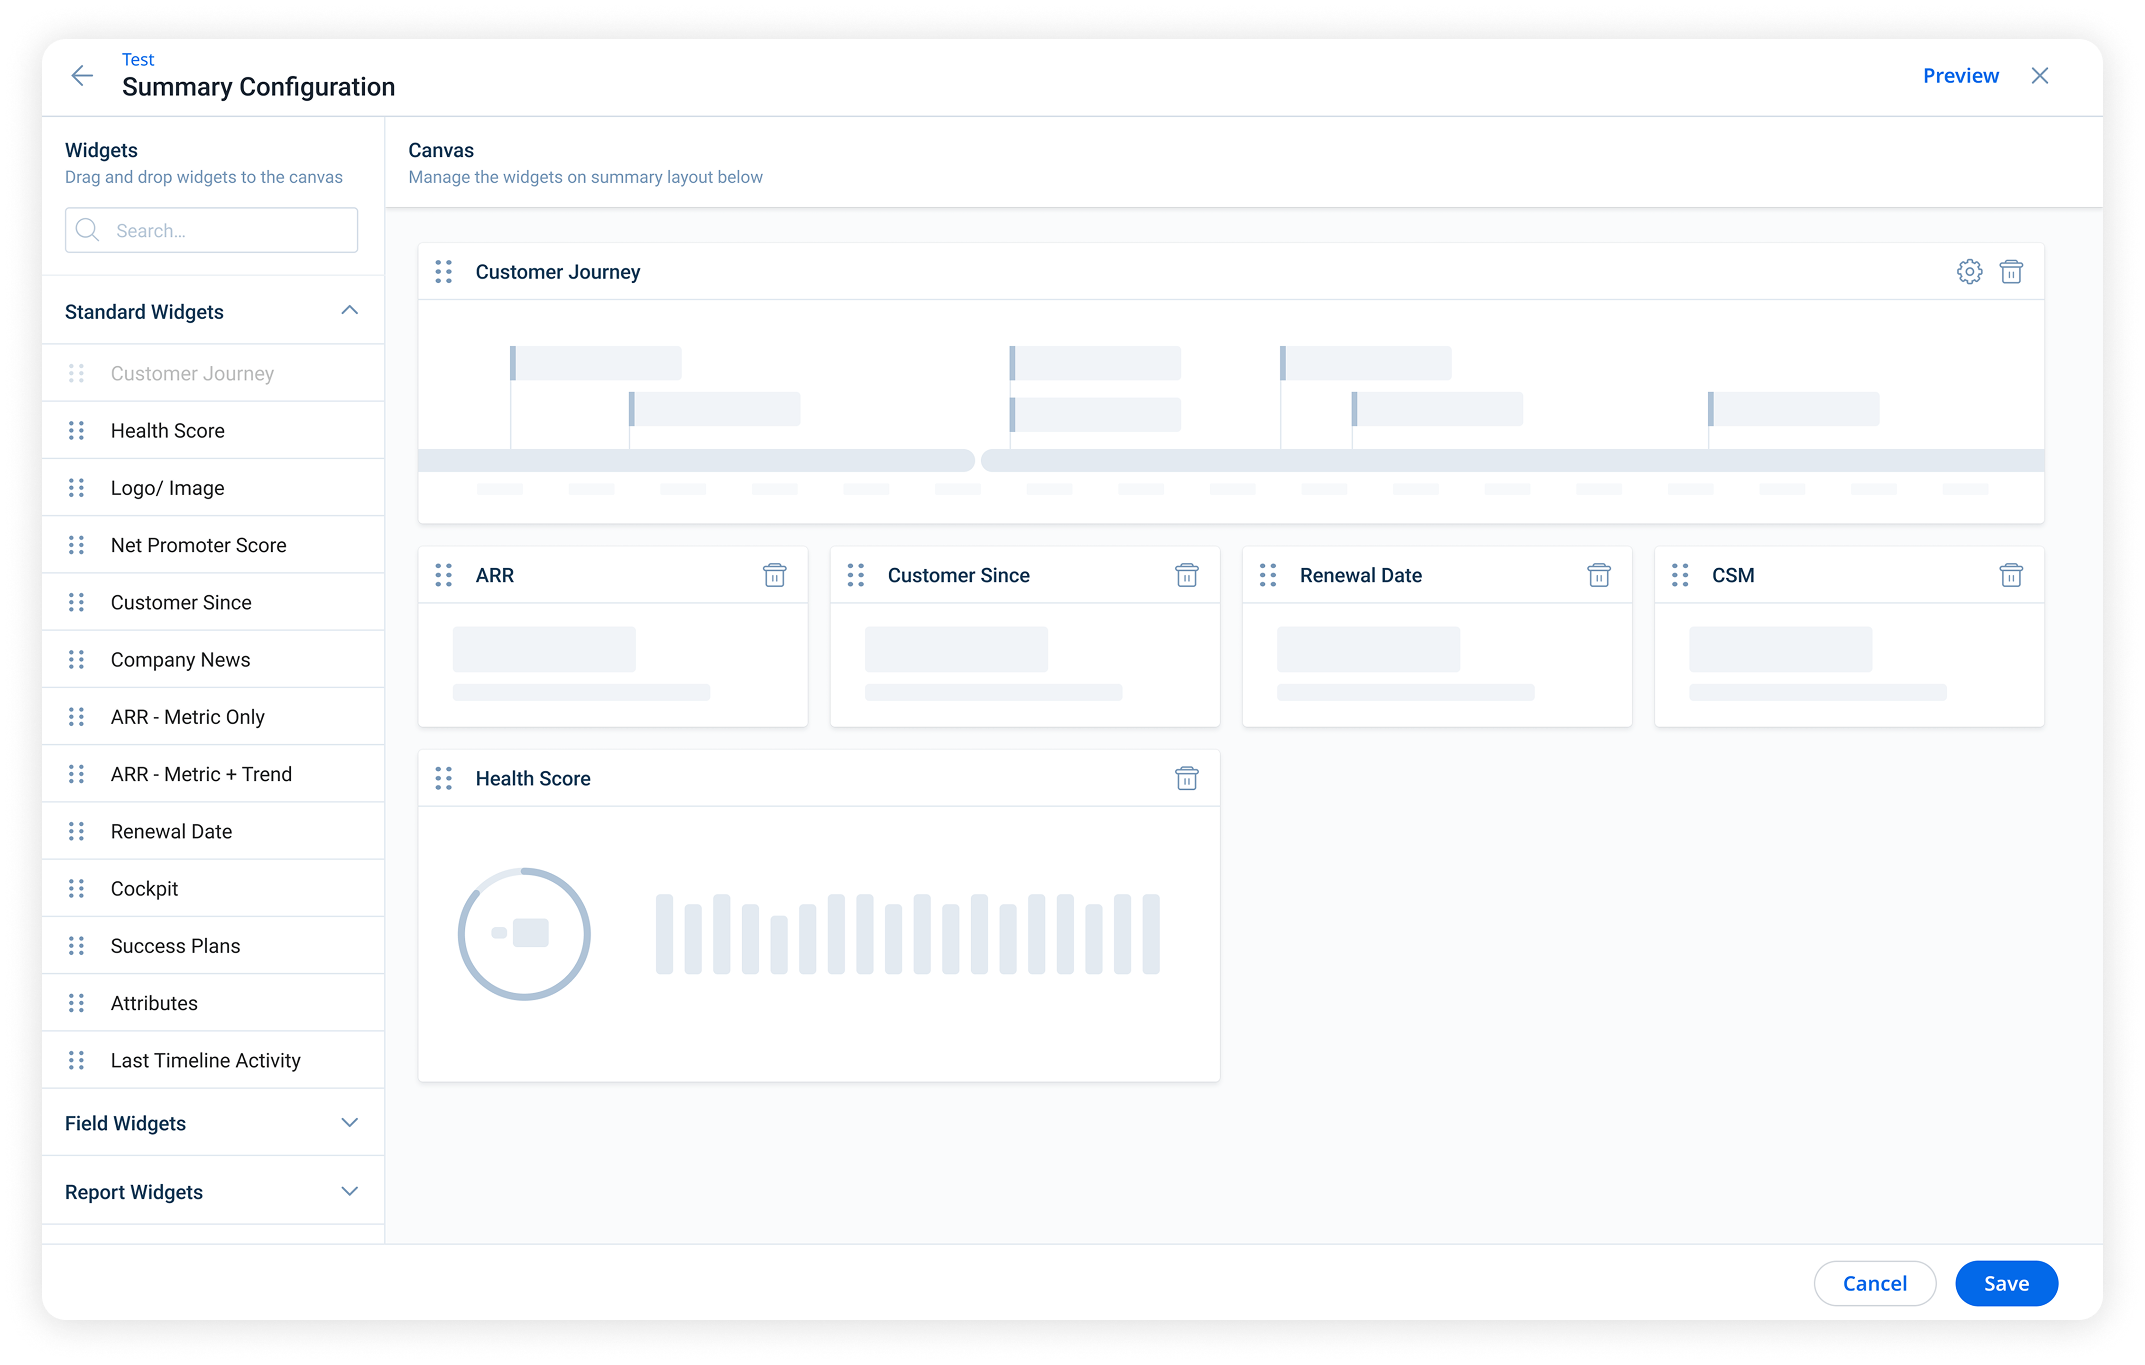
Task: Select Net Promoter Score widget entry
Action: point(213,544)
